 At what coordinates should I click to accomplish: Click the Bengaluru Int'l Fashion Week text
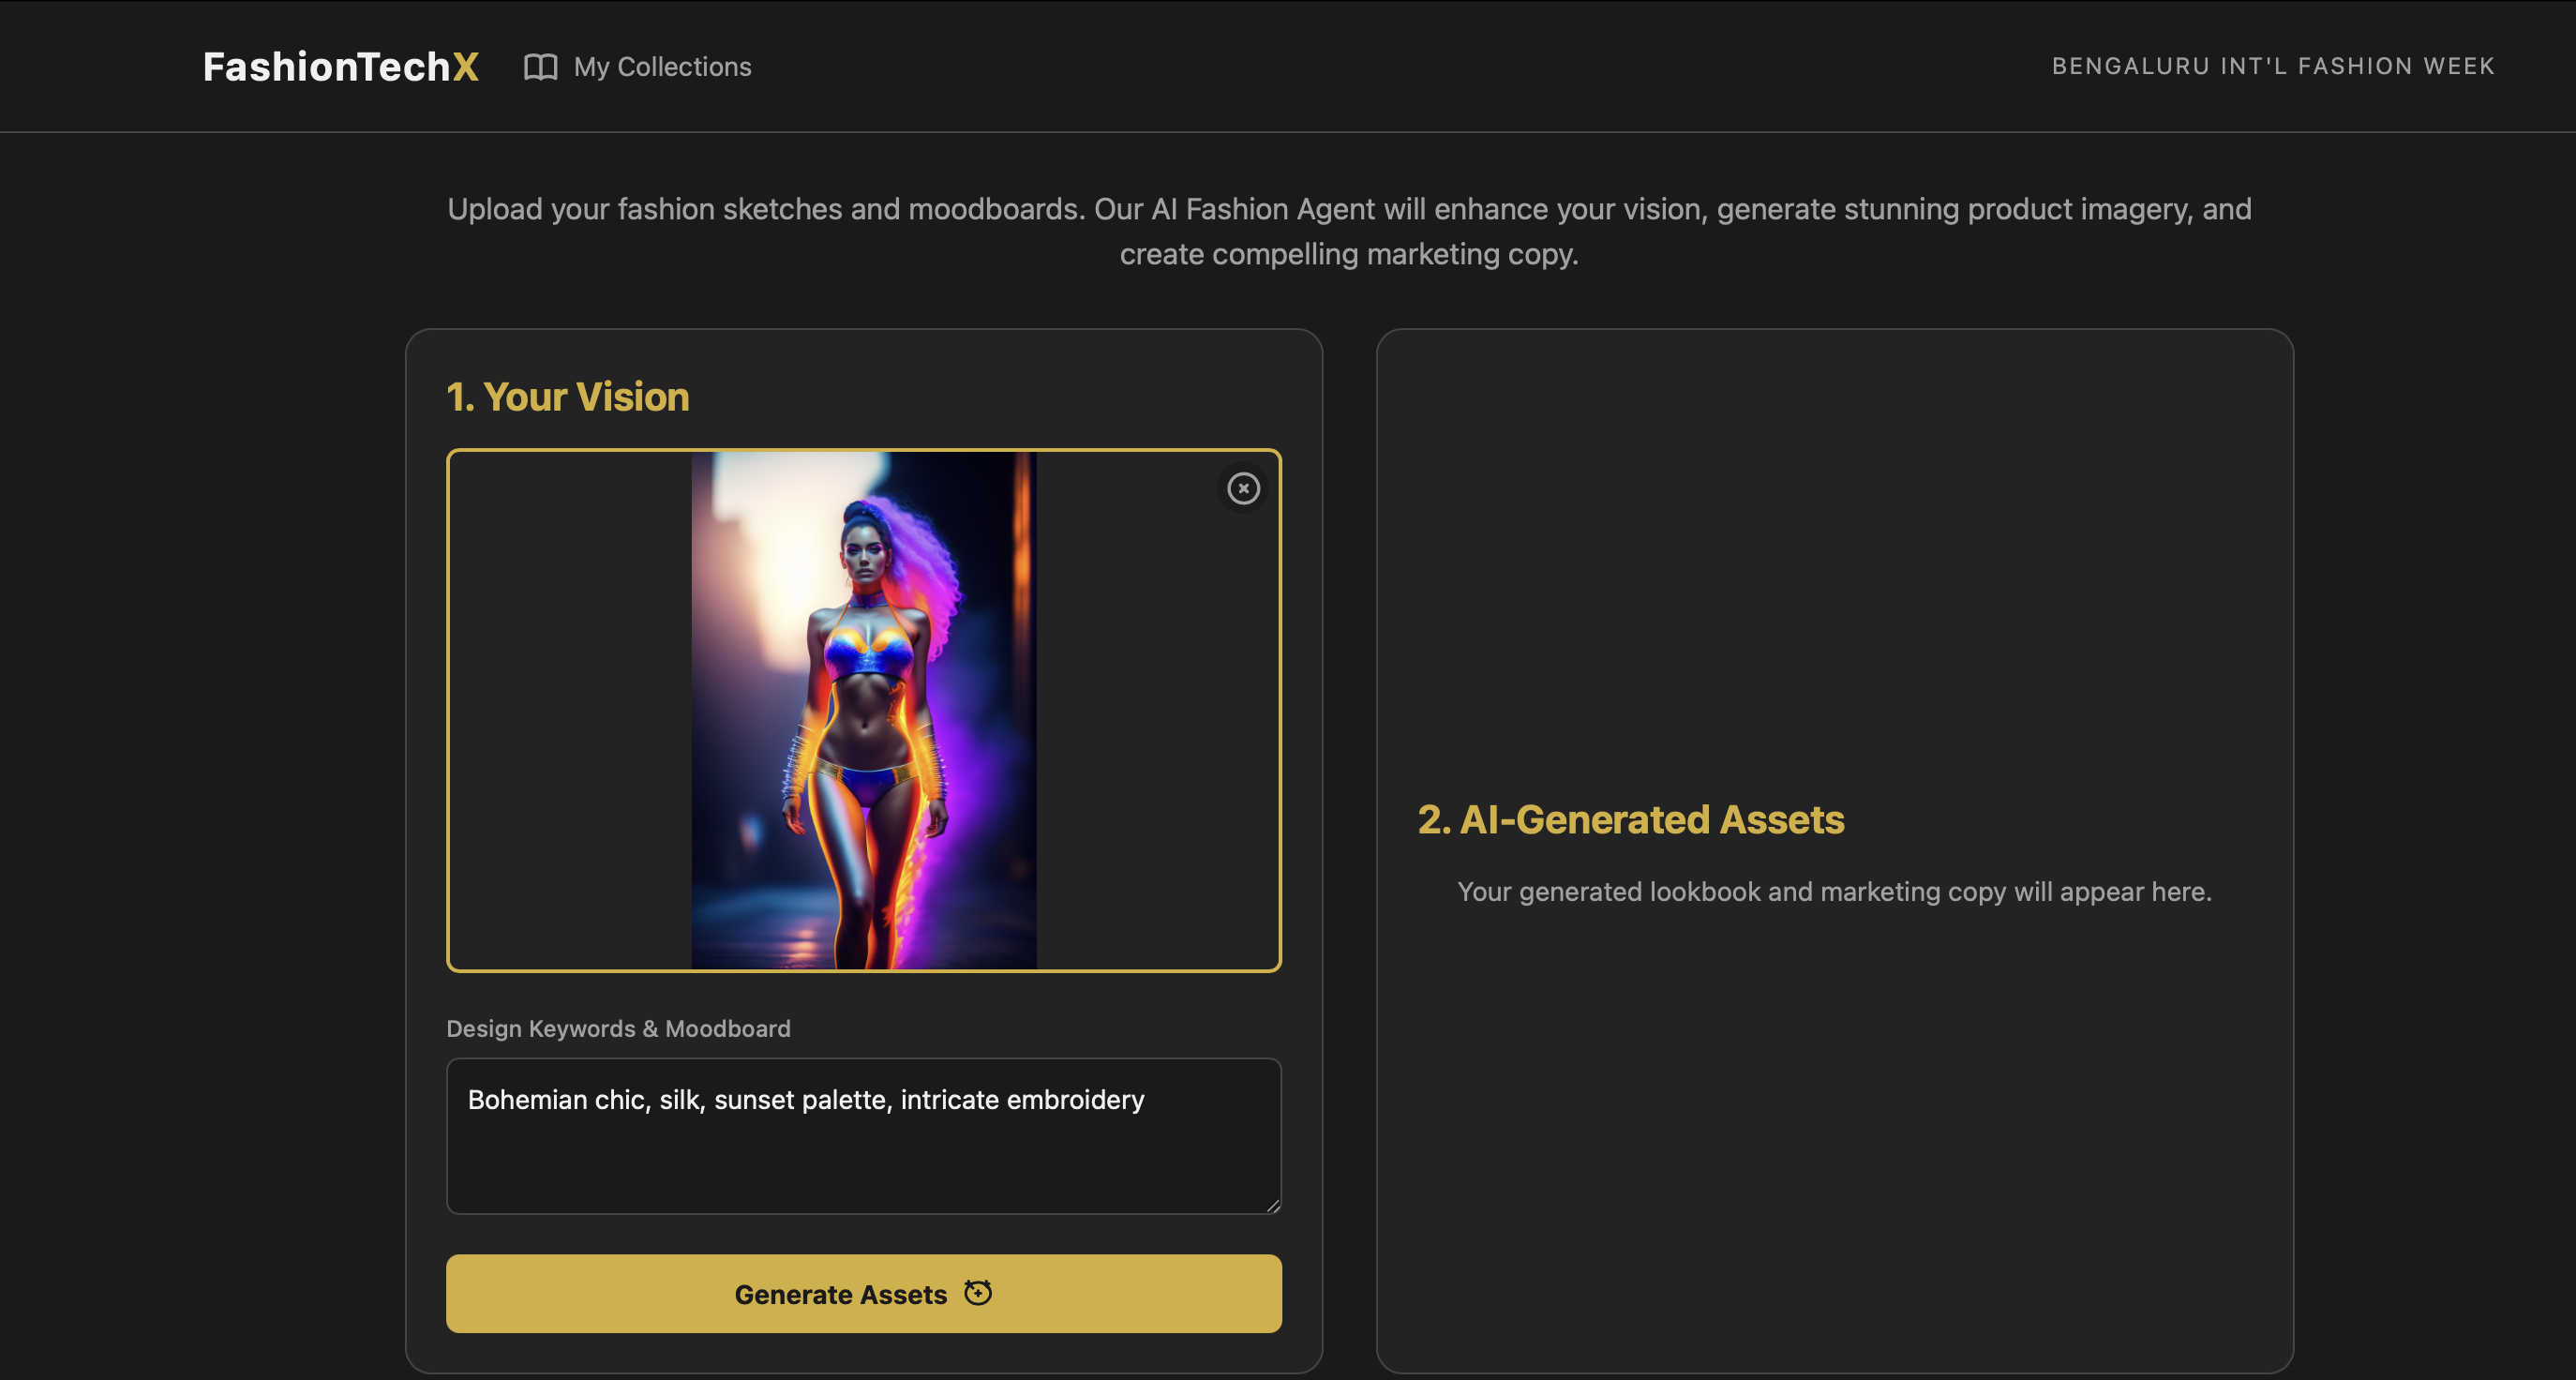[2273, 66]
